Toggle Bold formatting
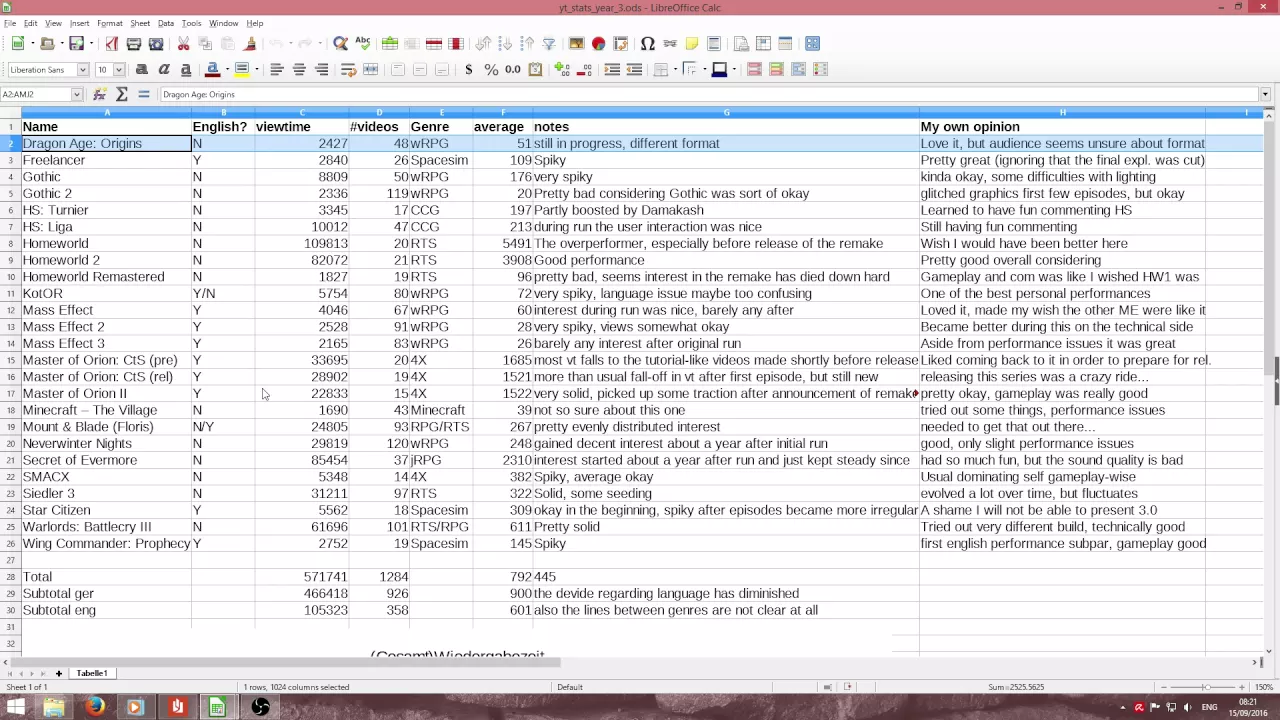Screen dimensions: 1280x720 (141, 70)
